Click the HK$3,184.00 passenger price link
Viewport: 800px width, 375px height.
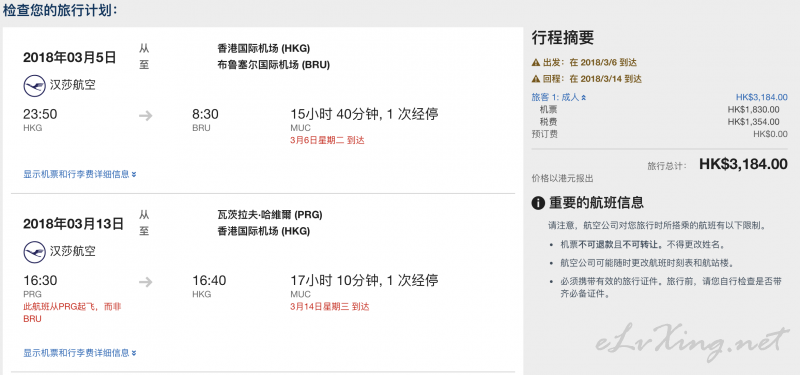point(761,97)
